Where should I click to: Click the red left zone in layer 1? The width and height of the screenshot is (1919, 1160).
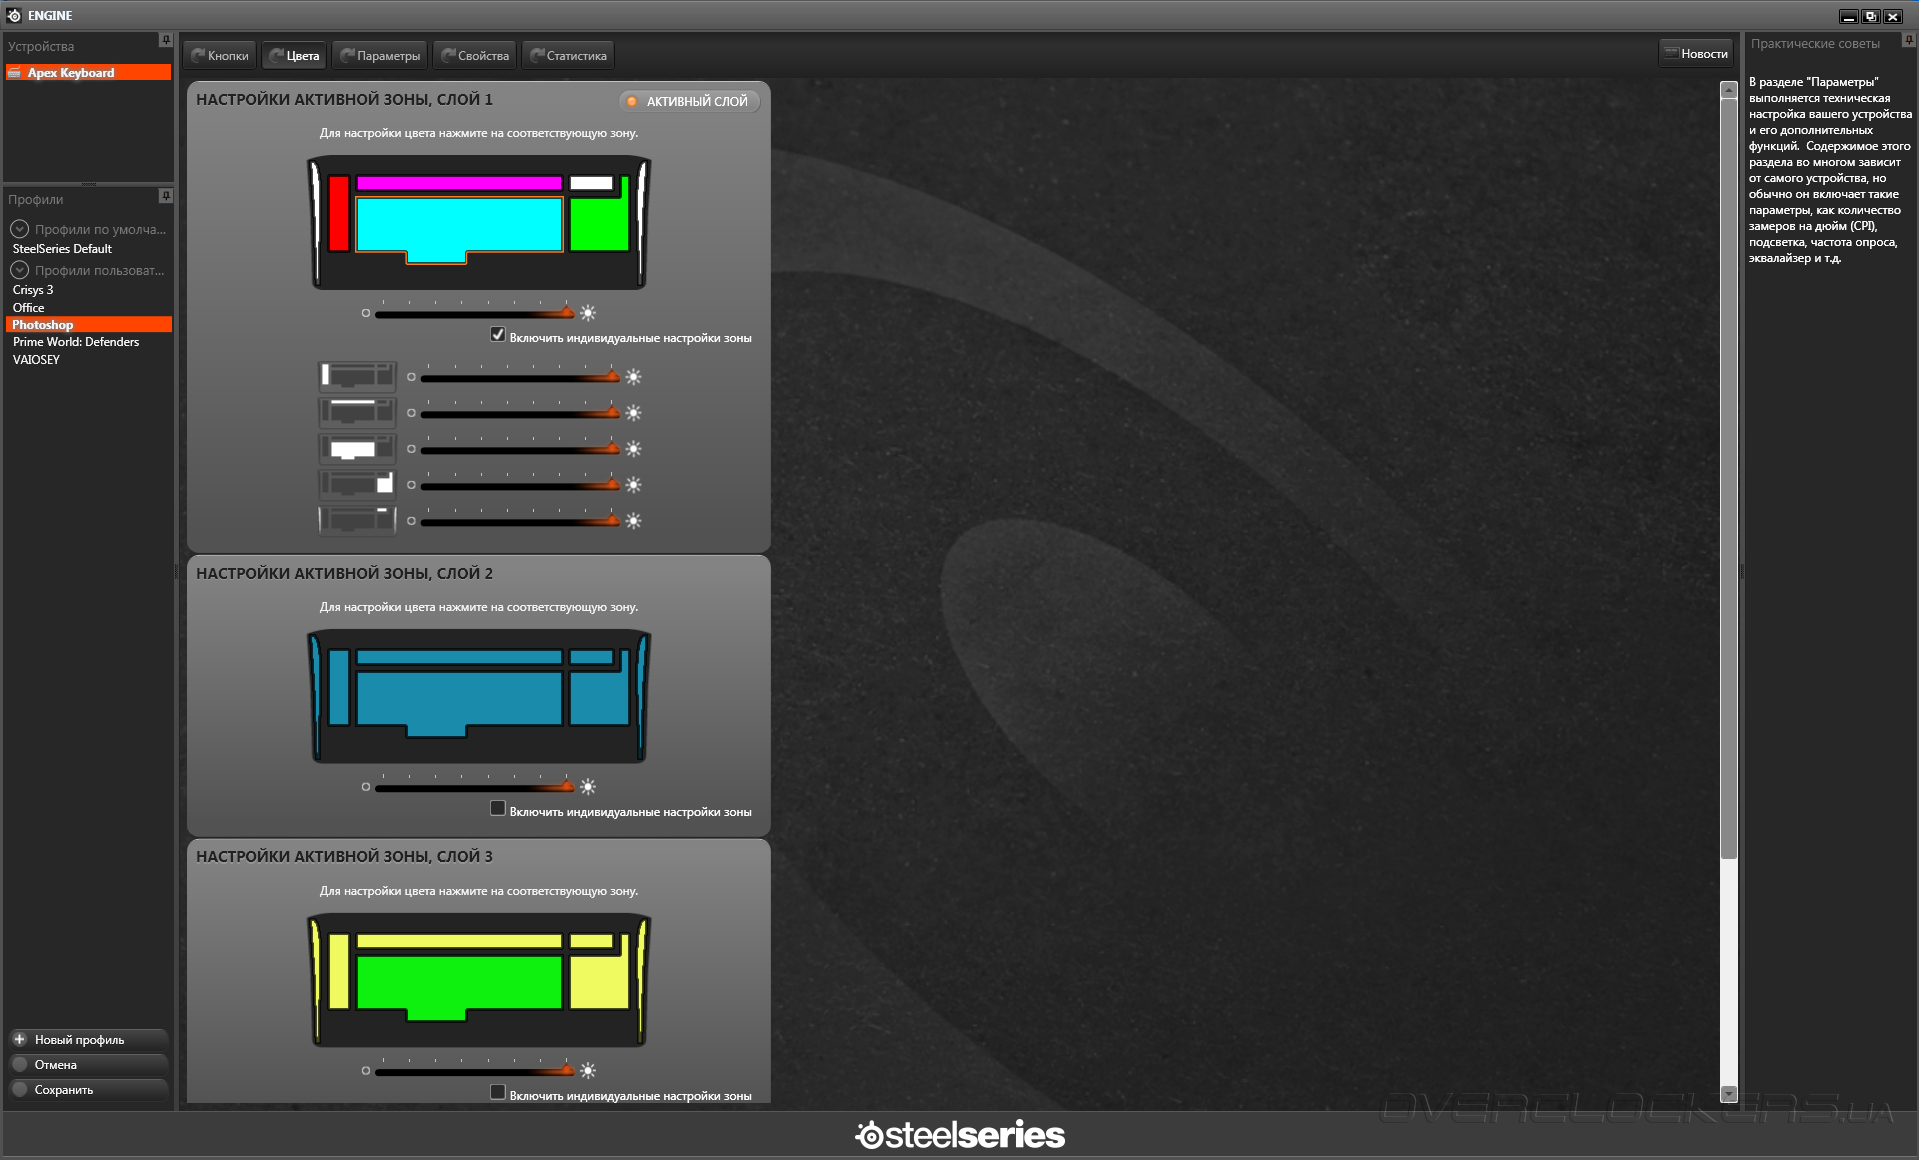(339, 213)
